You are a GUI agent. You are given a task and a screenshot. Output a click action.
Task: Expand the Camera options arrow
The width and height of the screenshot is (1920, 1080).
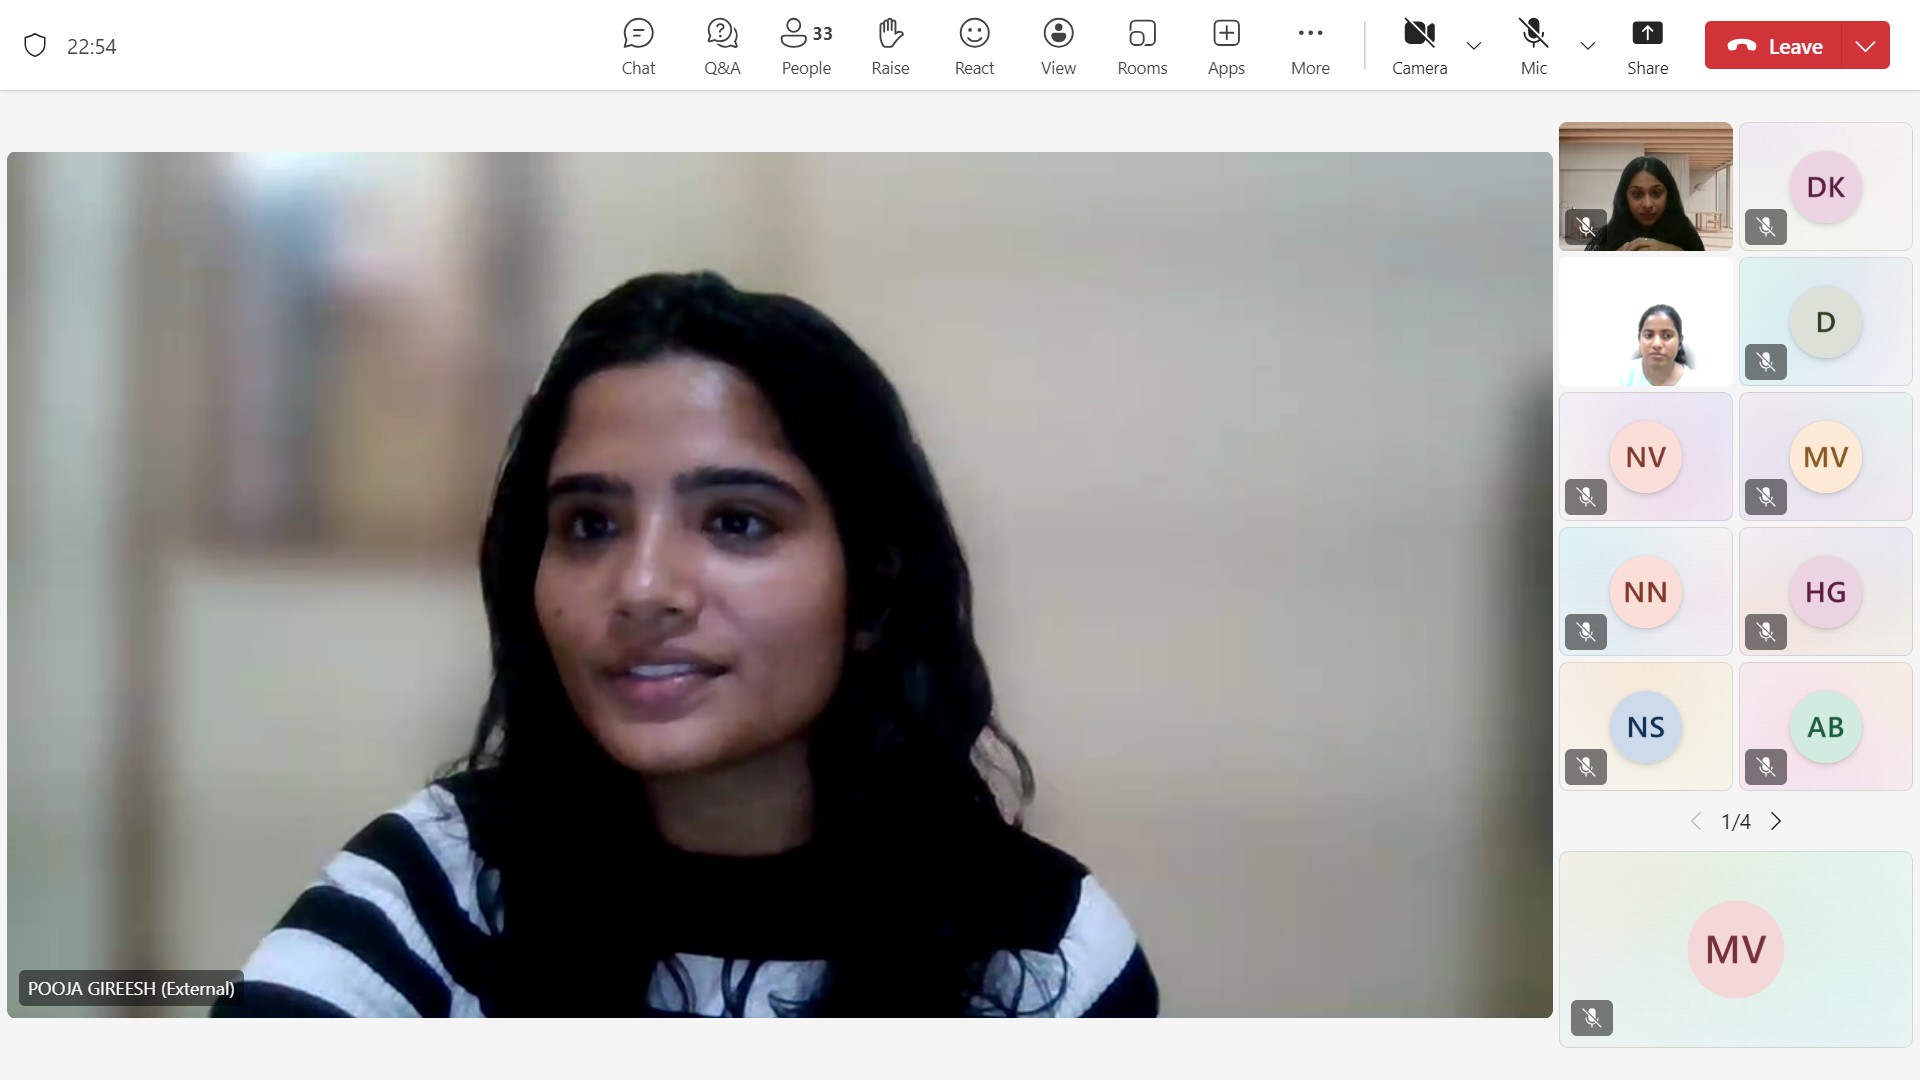1474,46
